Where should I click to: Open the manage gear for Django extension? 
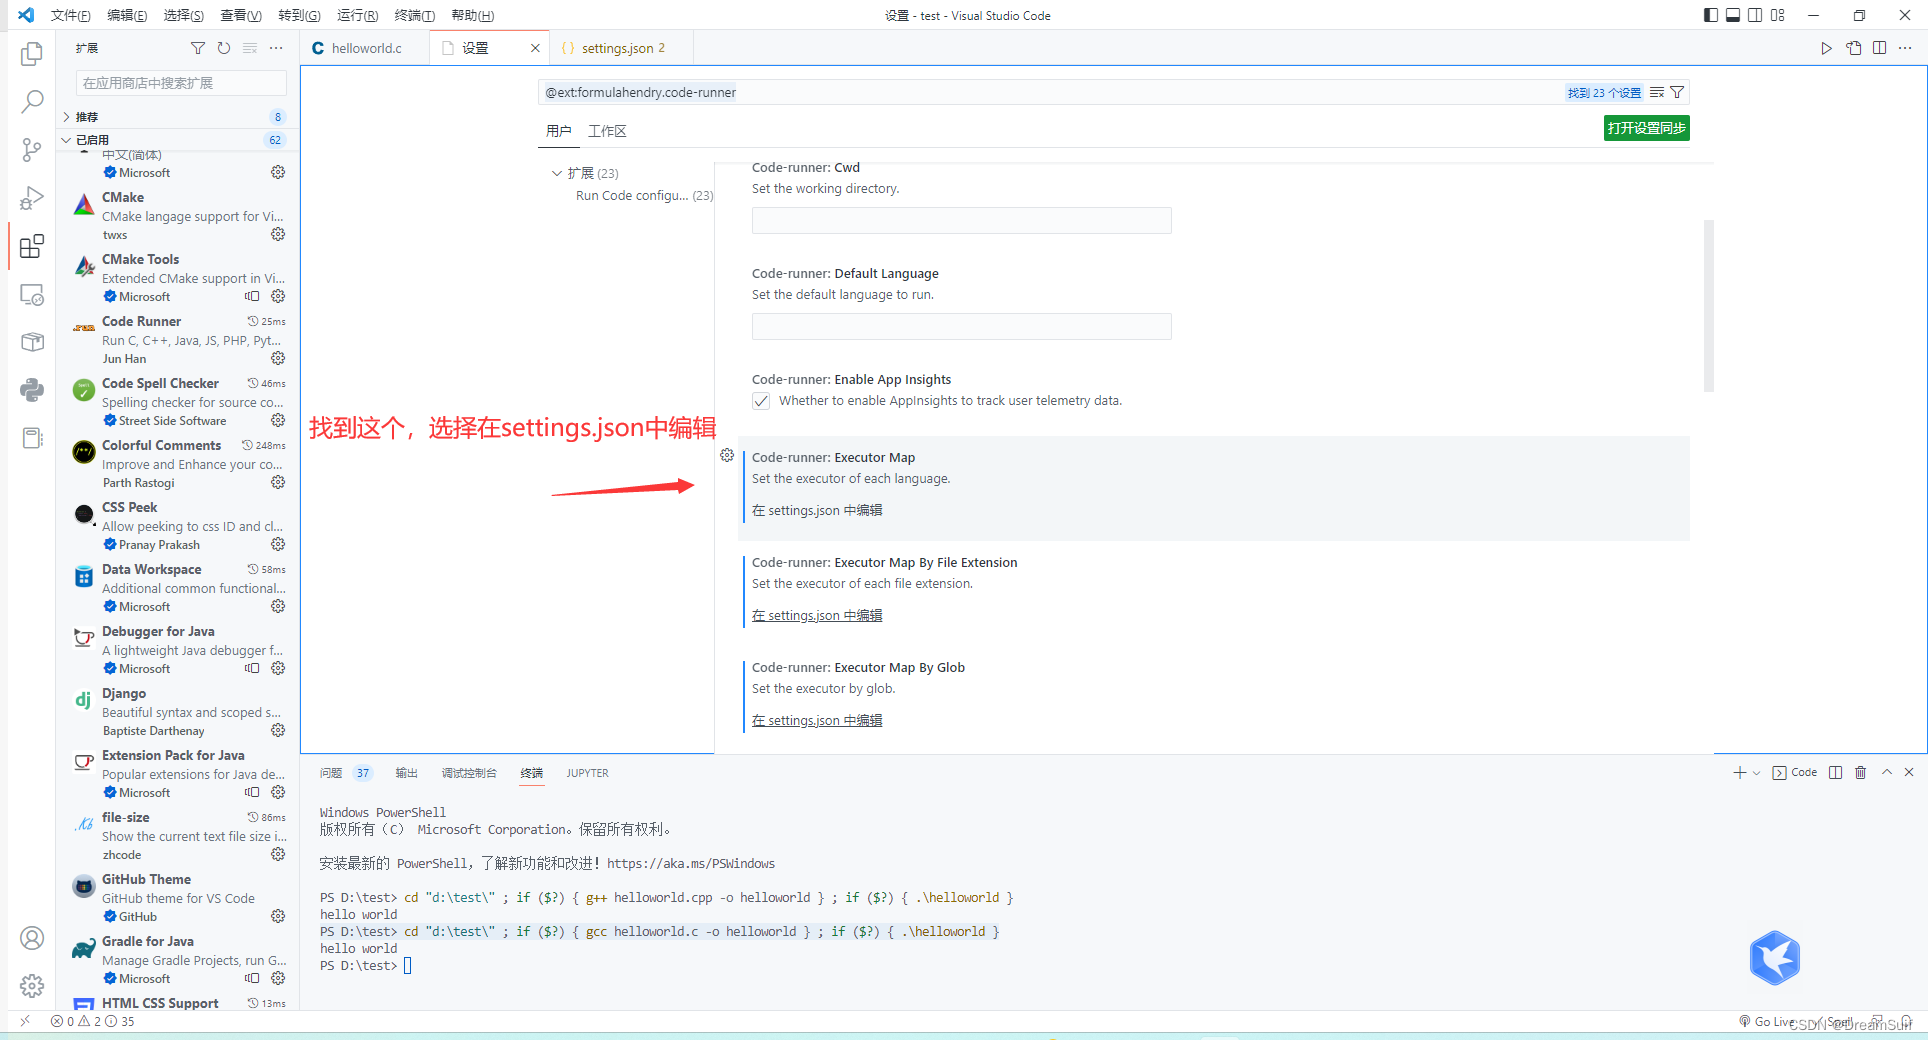point(278,730)
